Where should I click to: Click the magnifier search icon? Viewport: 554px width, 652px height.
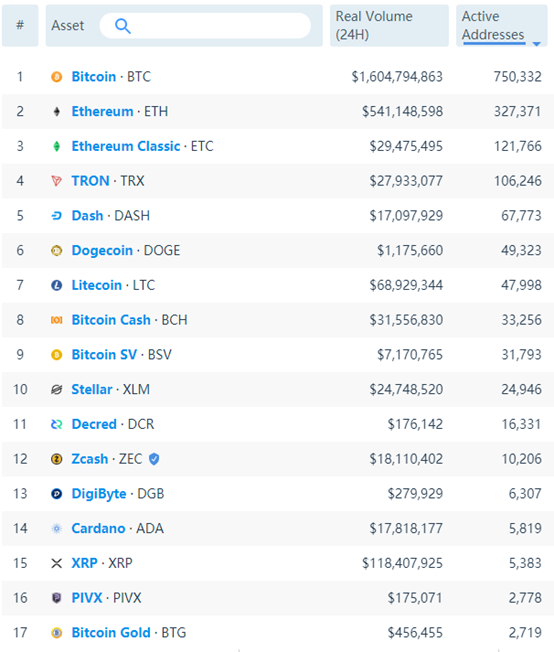point(123,26)
